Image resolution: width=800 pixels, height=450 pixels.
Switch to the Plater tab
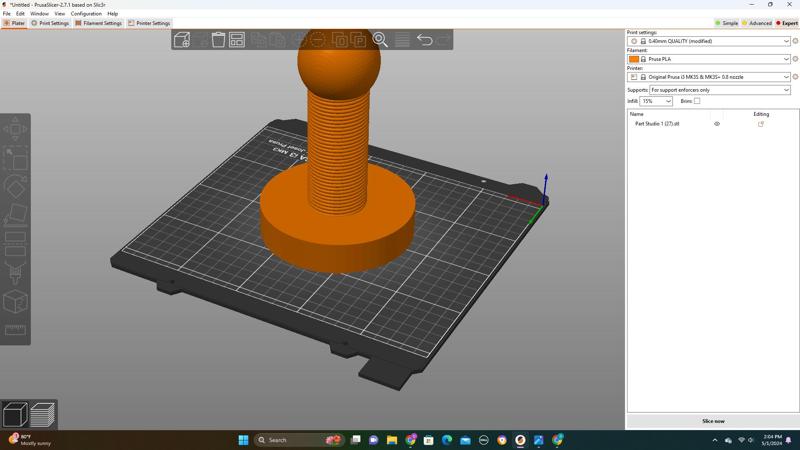[14, 23]
